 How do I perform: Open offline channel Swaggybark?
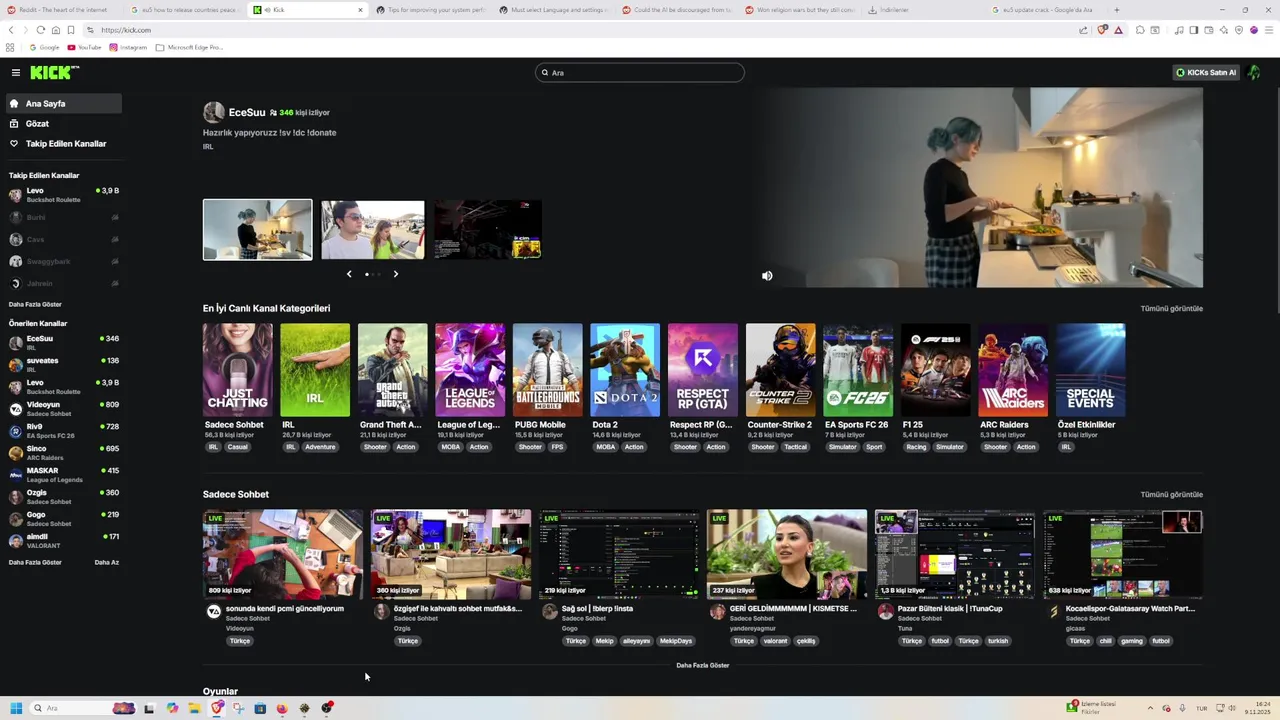62,261
